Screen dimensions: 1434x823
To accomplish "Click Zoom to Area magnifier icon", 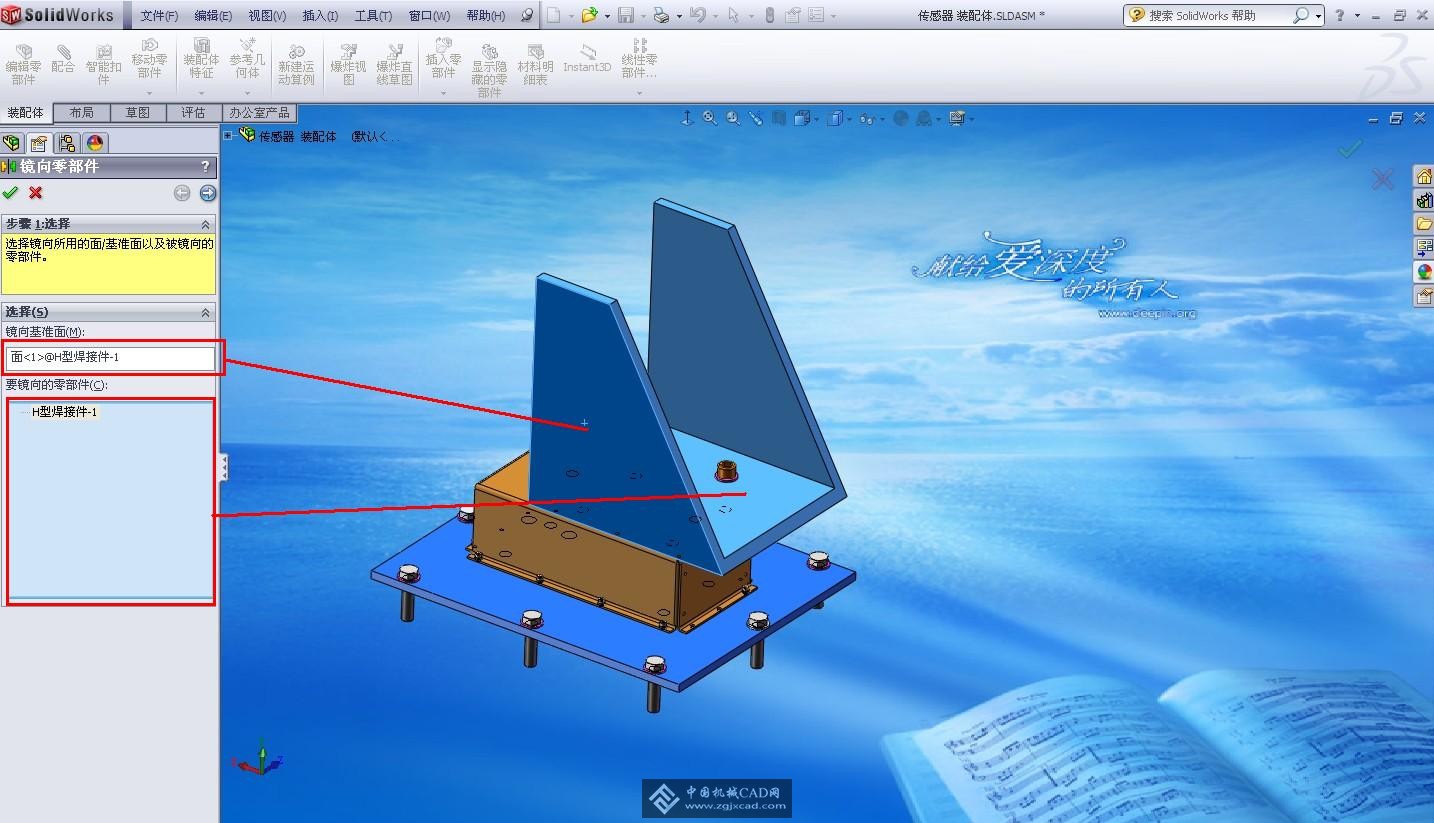I will 733,118.
